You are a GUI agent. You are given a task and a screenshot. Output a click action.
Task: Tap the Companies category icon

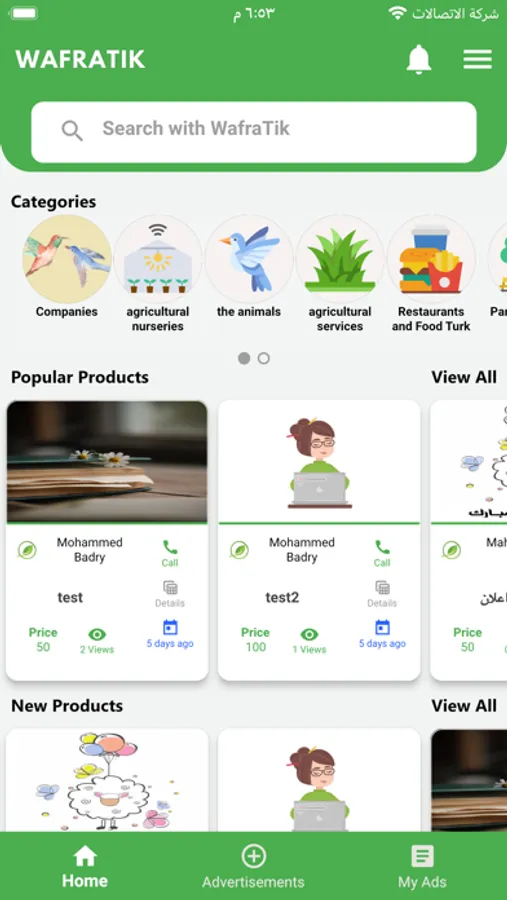click(x=67, y=259)
